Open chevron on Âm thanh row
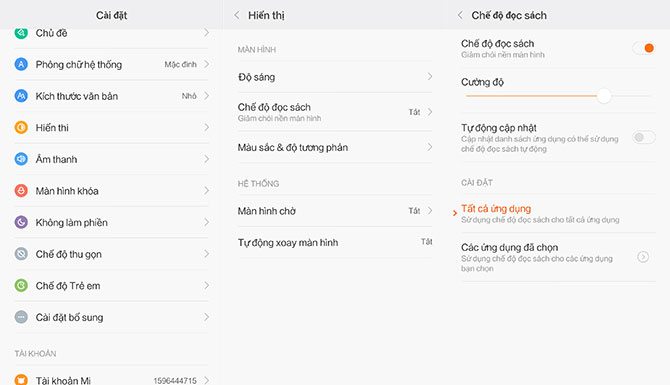This screenshot has width=670, height=385. click(206, 159)
